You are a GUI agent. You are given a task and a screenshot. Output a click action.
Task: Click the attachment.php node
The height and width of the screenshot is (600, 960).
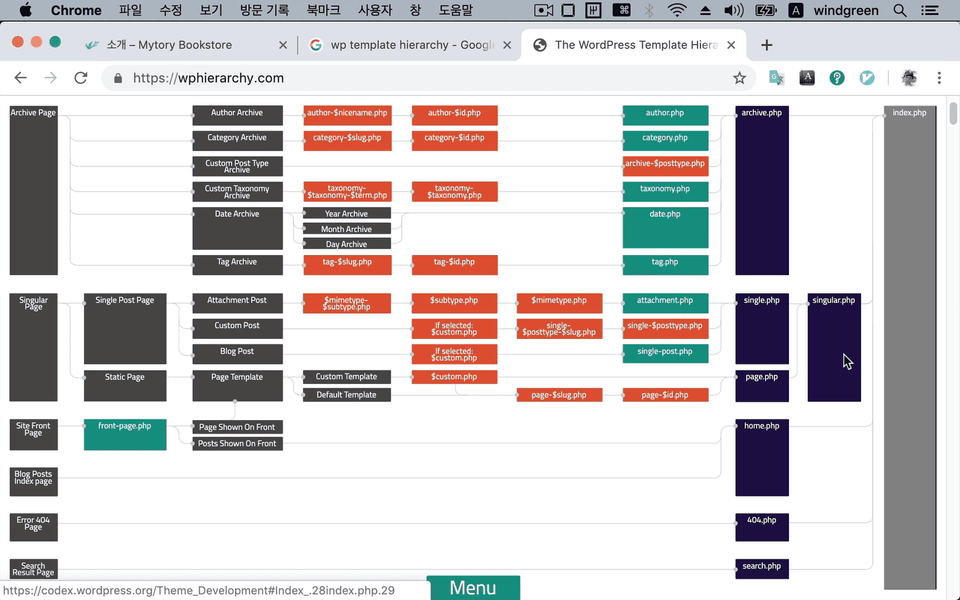665,303
